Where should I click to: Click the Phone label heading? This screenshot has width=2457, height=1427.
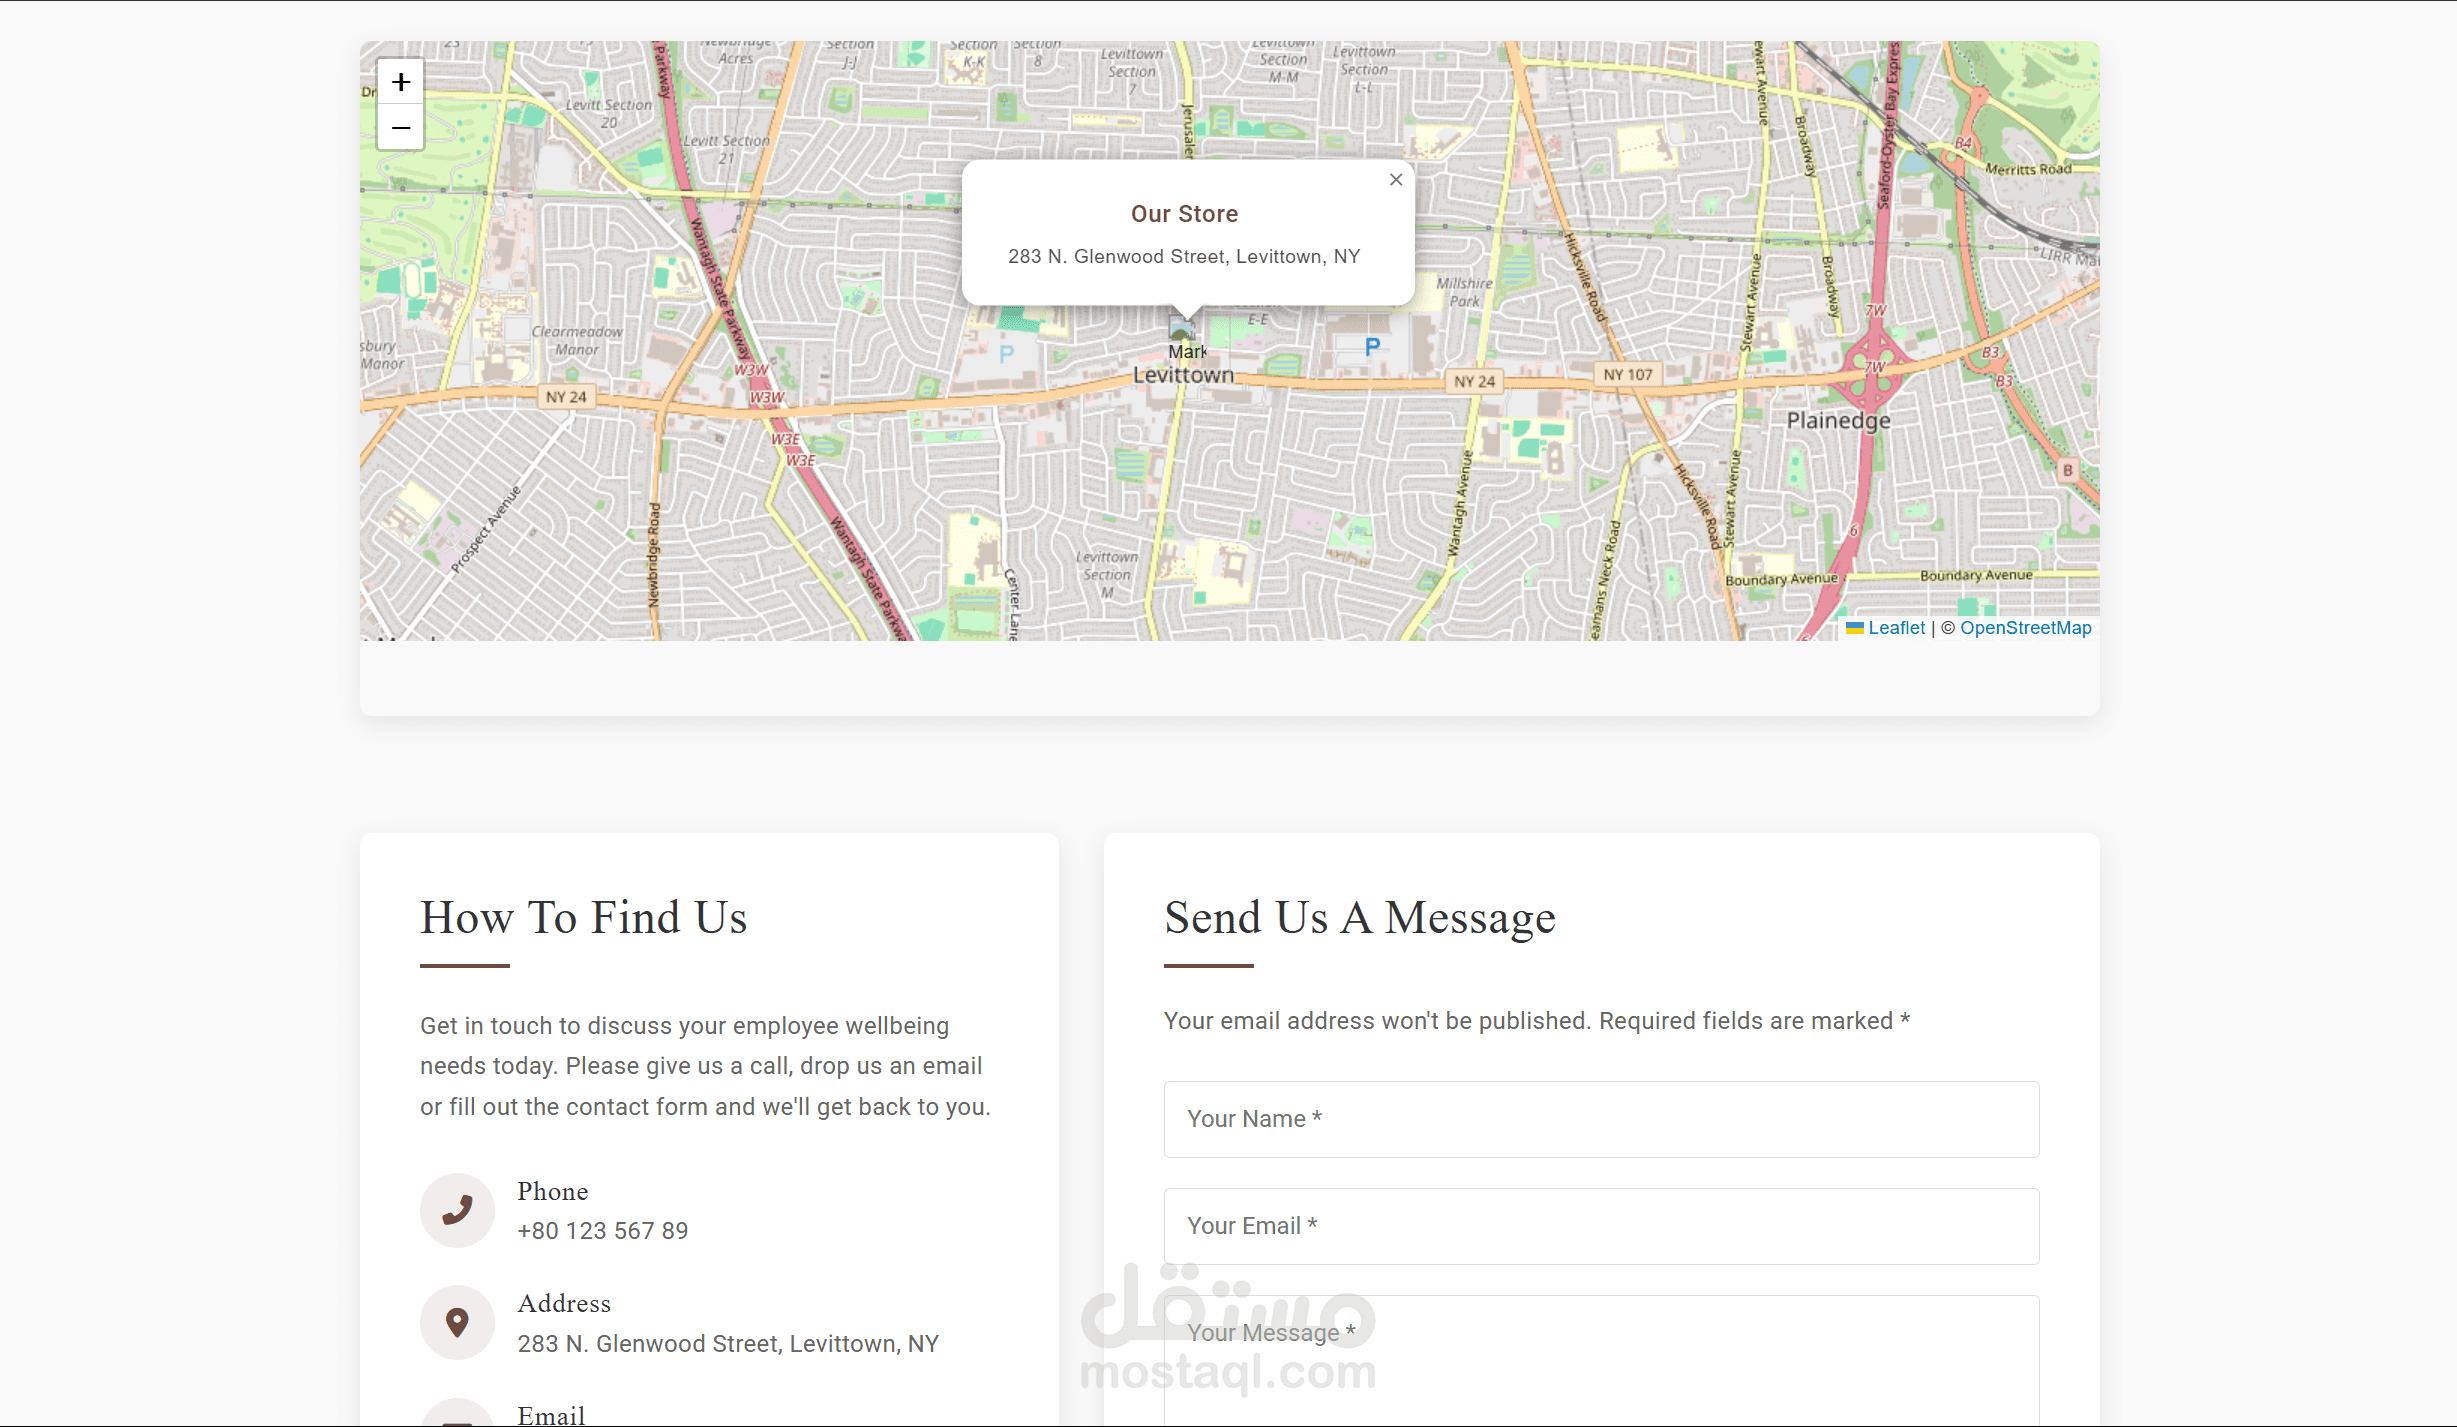tap(553, 1192)
